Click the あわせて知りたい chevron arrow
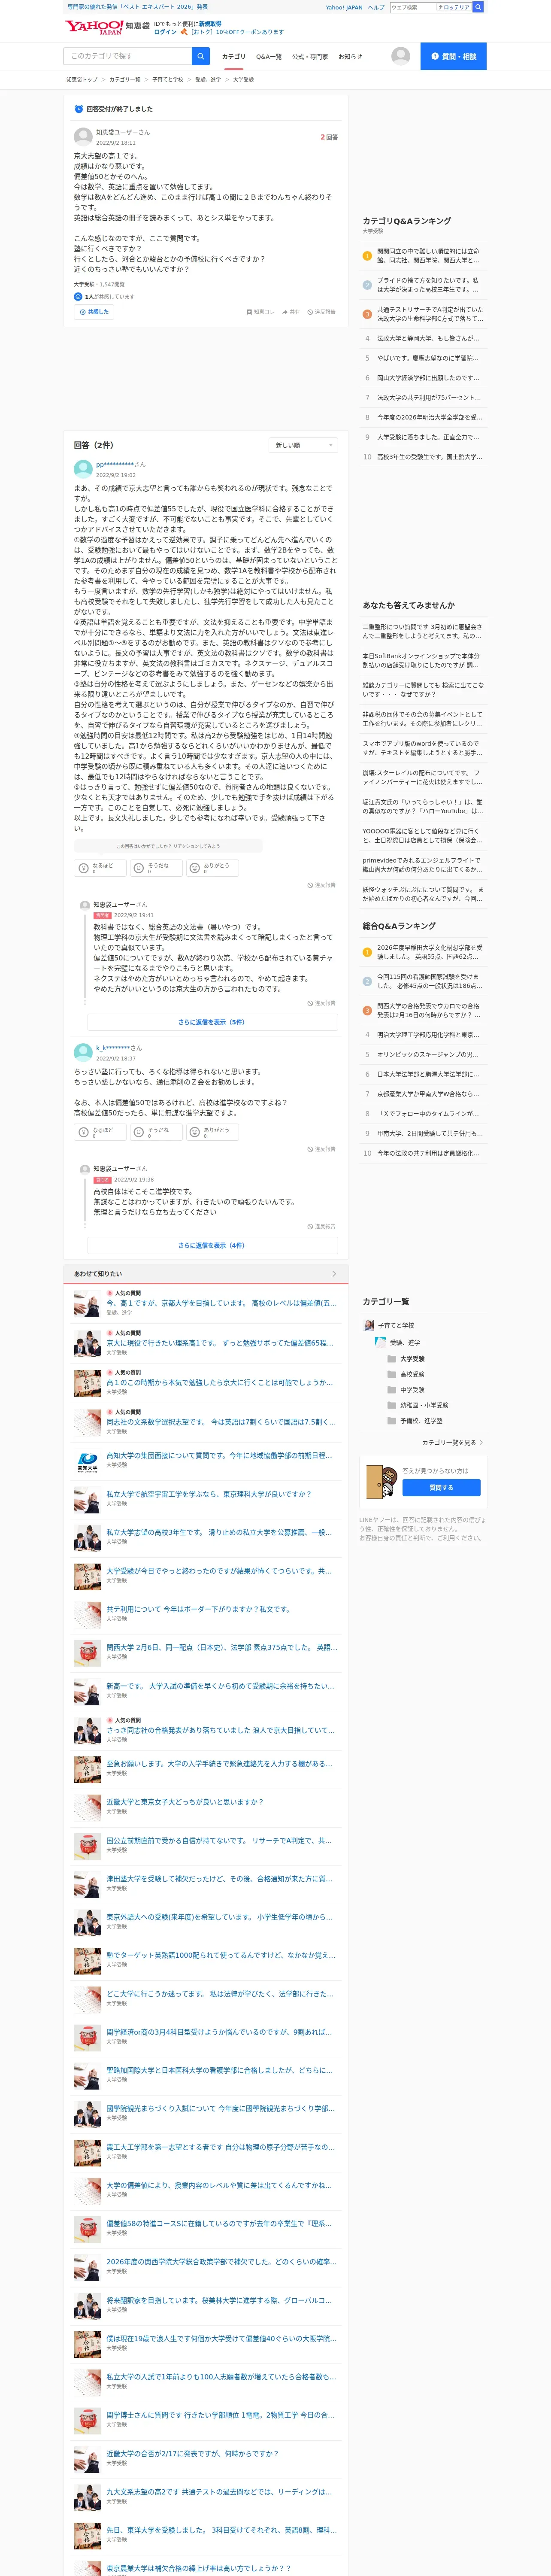Viewport: 551px width, 2576px height. coord(334,1273)
